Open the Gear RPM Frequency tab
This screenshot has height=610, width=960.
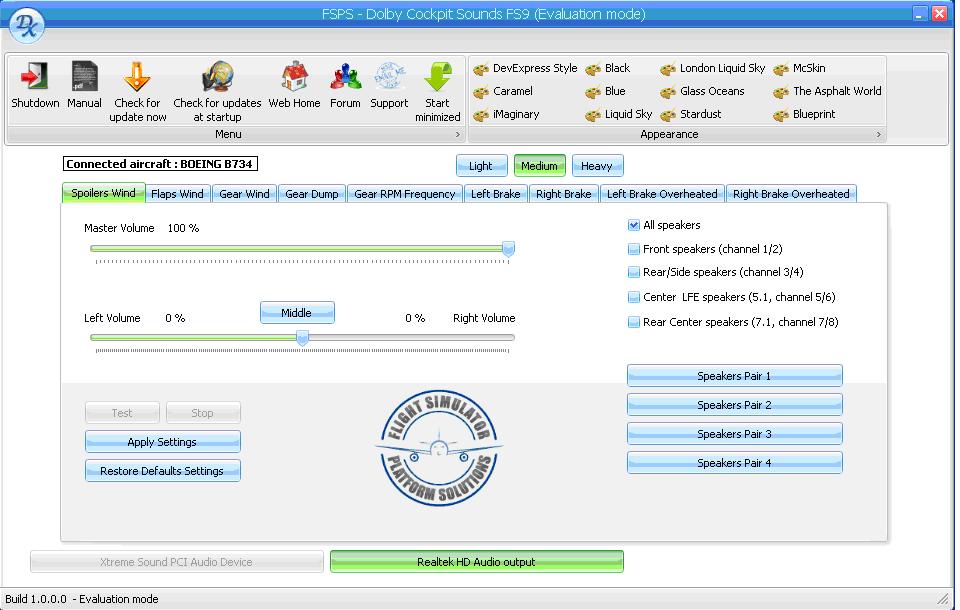click(405, 194)
